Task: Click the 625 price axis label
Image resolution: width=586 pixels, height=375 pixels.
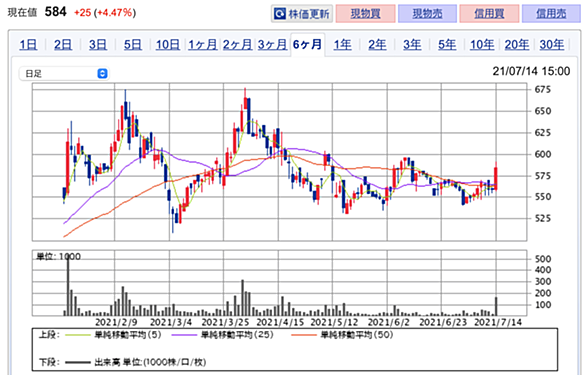Action: [543, 133]
